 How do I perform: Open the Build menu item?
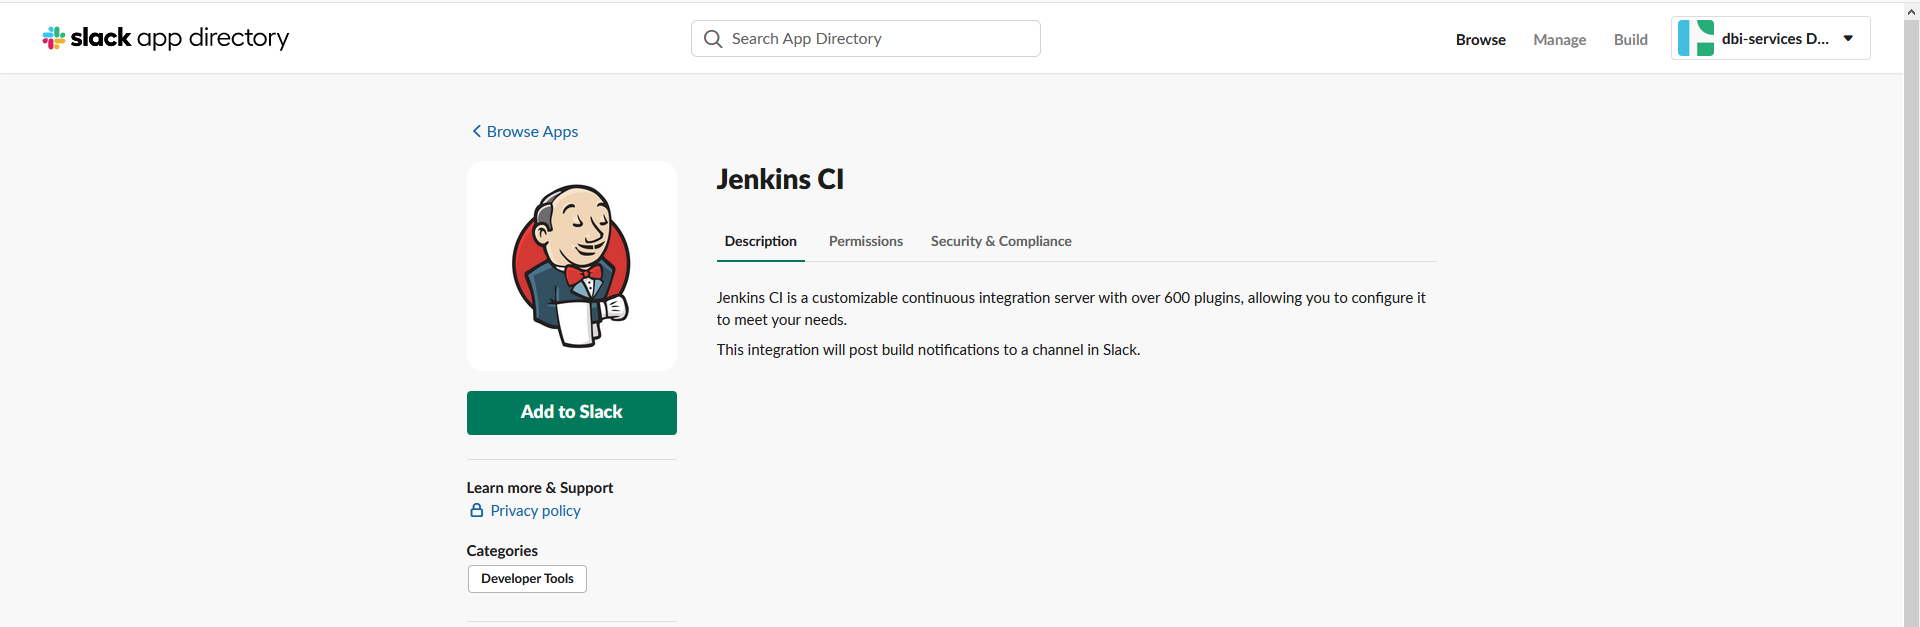(1630, 40)
